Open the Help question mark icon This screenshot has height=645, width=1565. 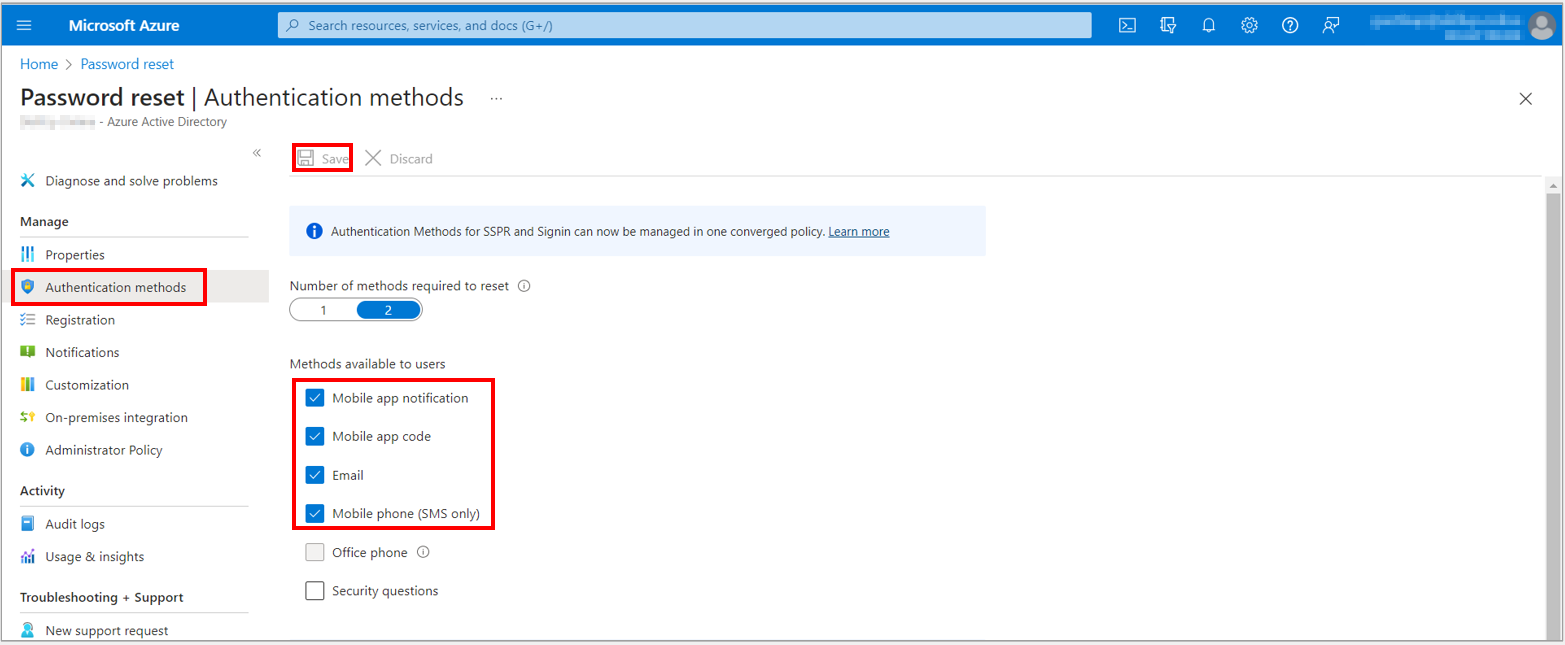(1290, 26)
